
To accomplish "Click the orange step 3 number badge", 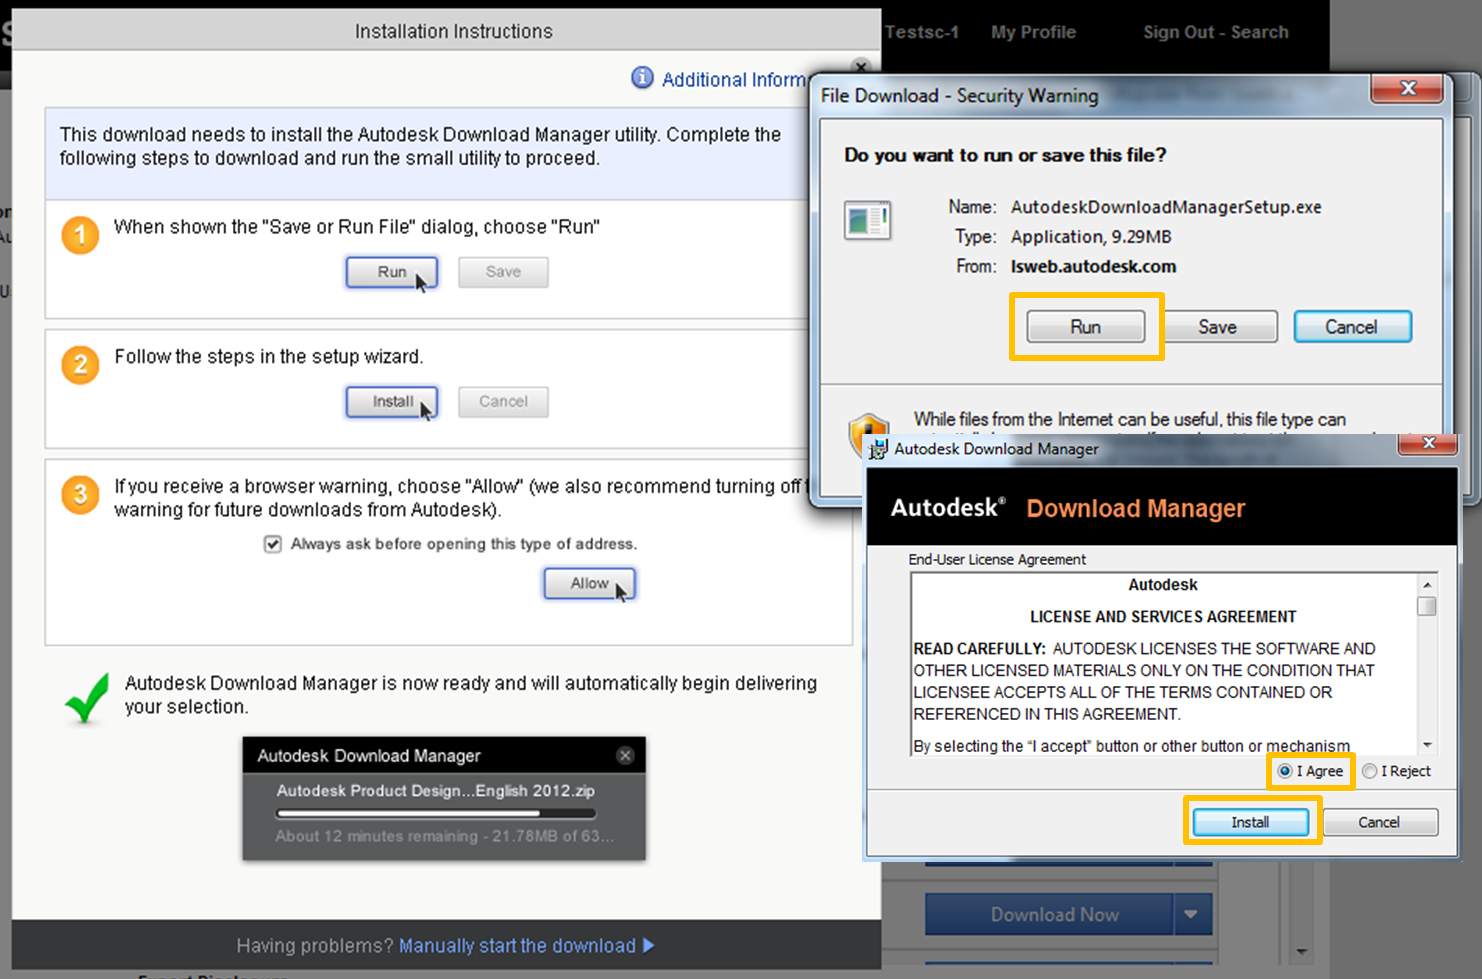I will (x=80, y=495).
